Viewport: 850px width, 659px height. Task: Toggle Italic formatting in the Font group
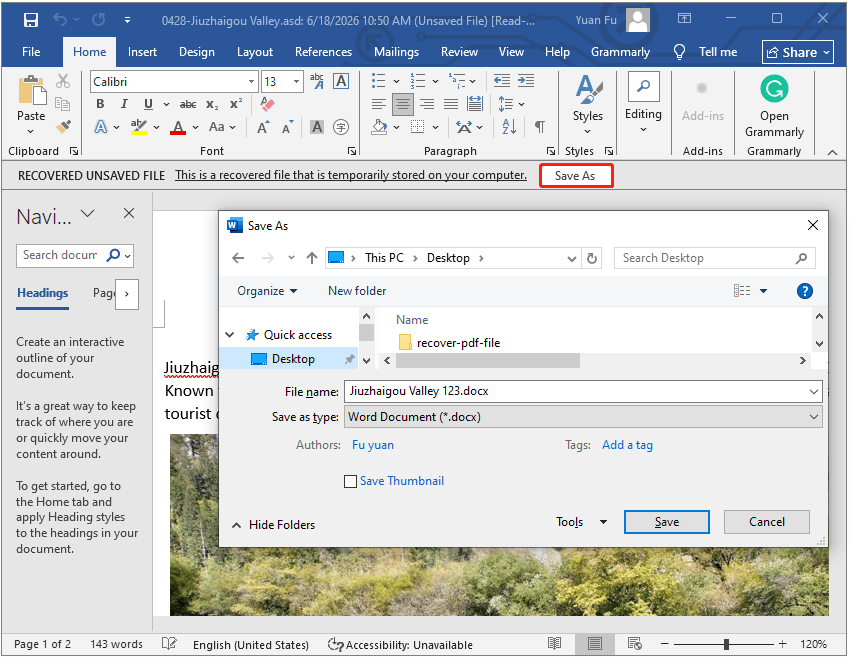point(124,104)
